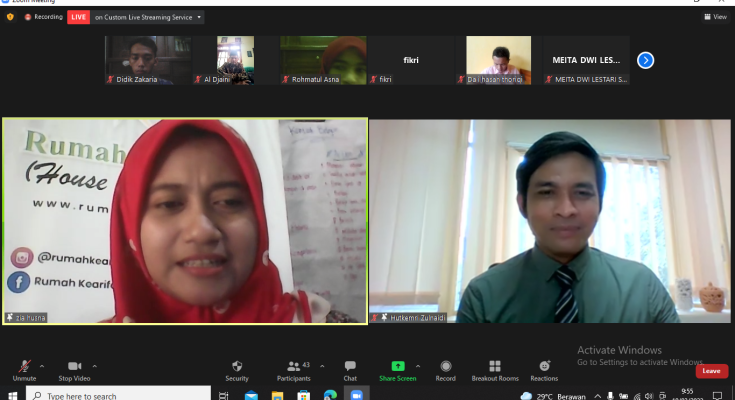Click Hutkemri Zulnaidi's video panel
The width and height of the screenshot is (735, 400).
[550, 221]
